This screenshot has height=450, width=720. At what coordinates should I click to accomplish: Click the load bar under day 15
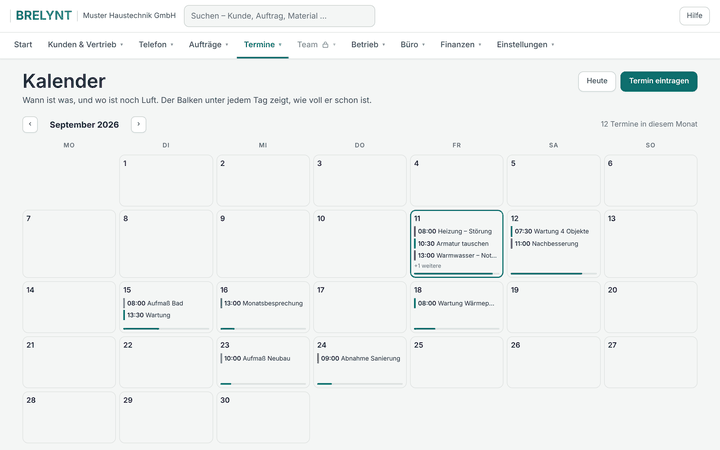(166, 329)
